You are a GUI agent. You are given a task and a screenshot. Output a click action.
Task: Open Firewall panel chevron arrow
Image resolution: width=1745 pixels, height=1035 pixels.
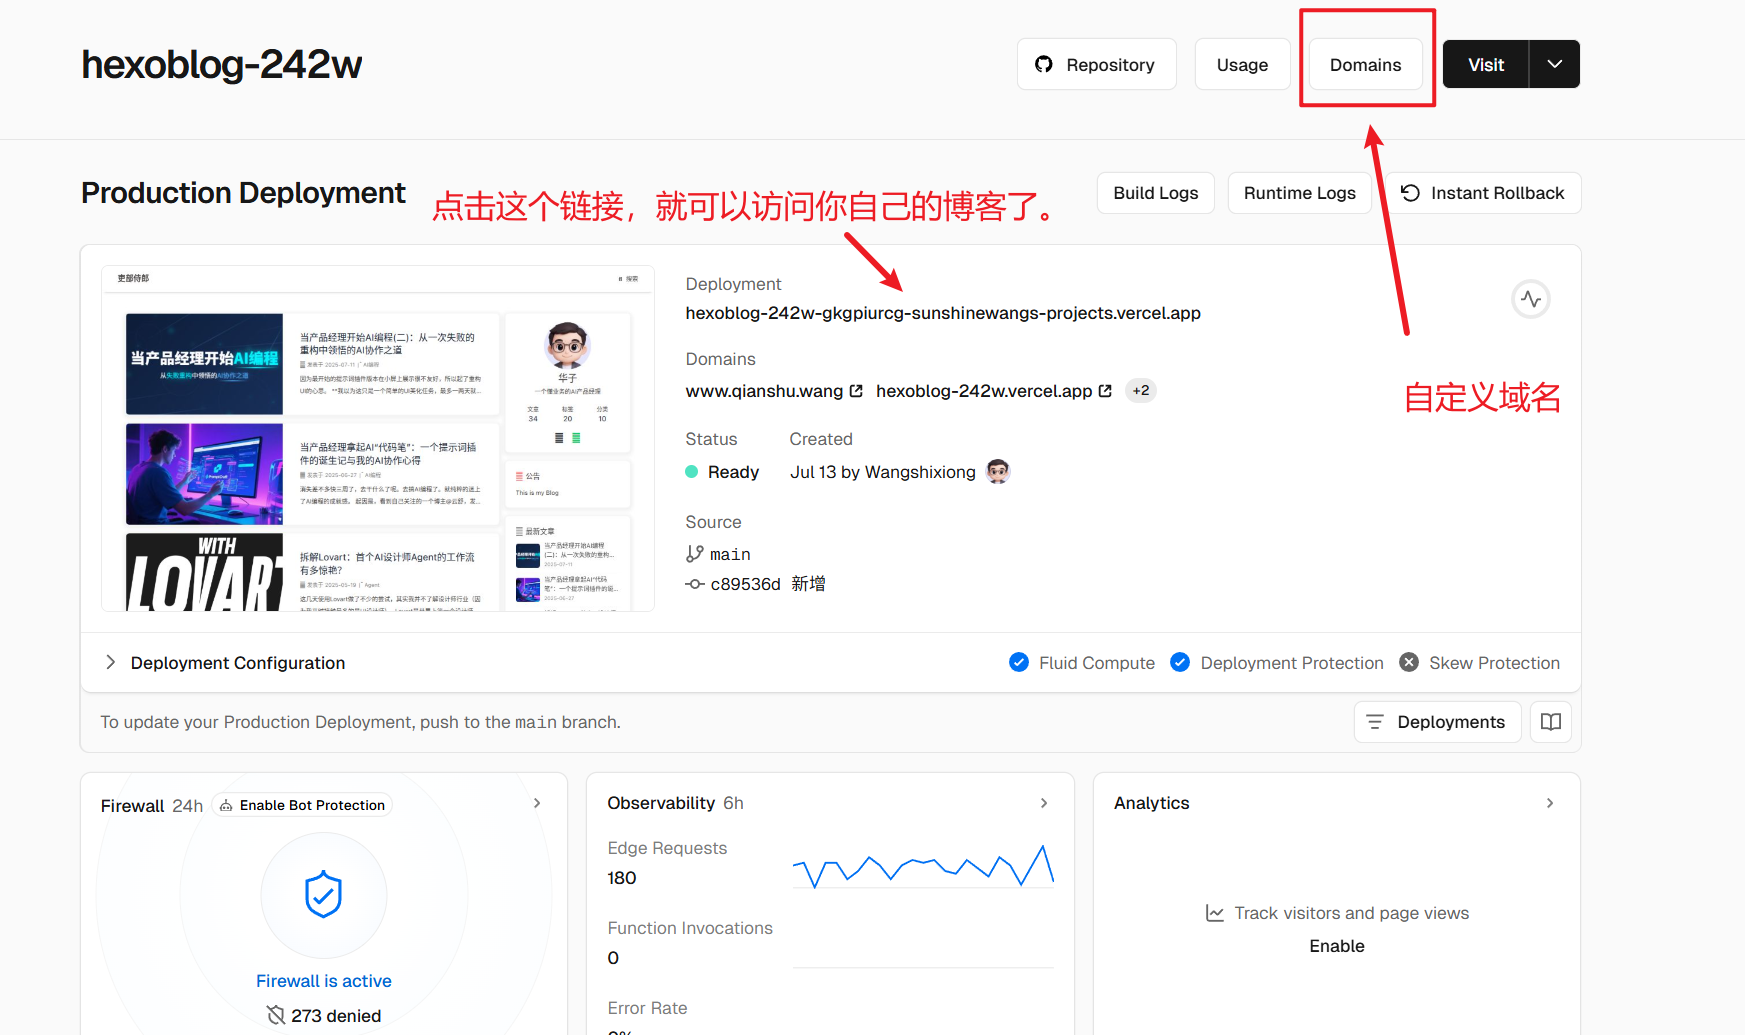point(537,803)
